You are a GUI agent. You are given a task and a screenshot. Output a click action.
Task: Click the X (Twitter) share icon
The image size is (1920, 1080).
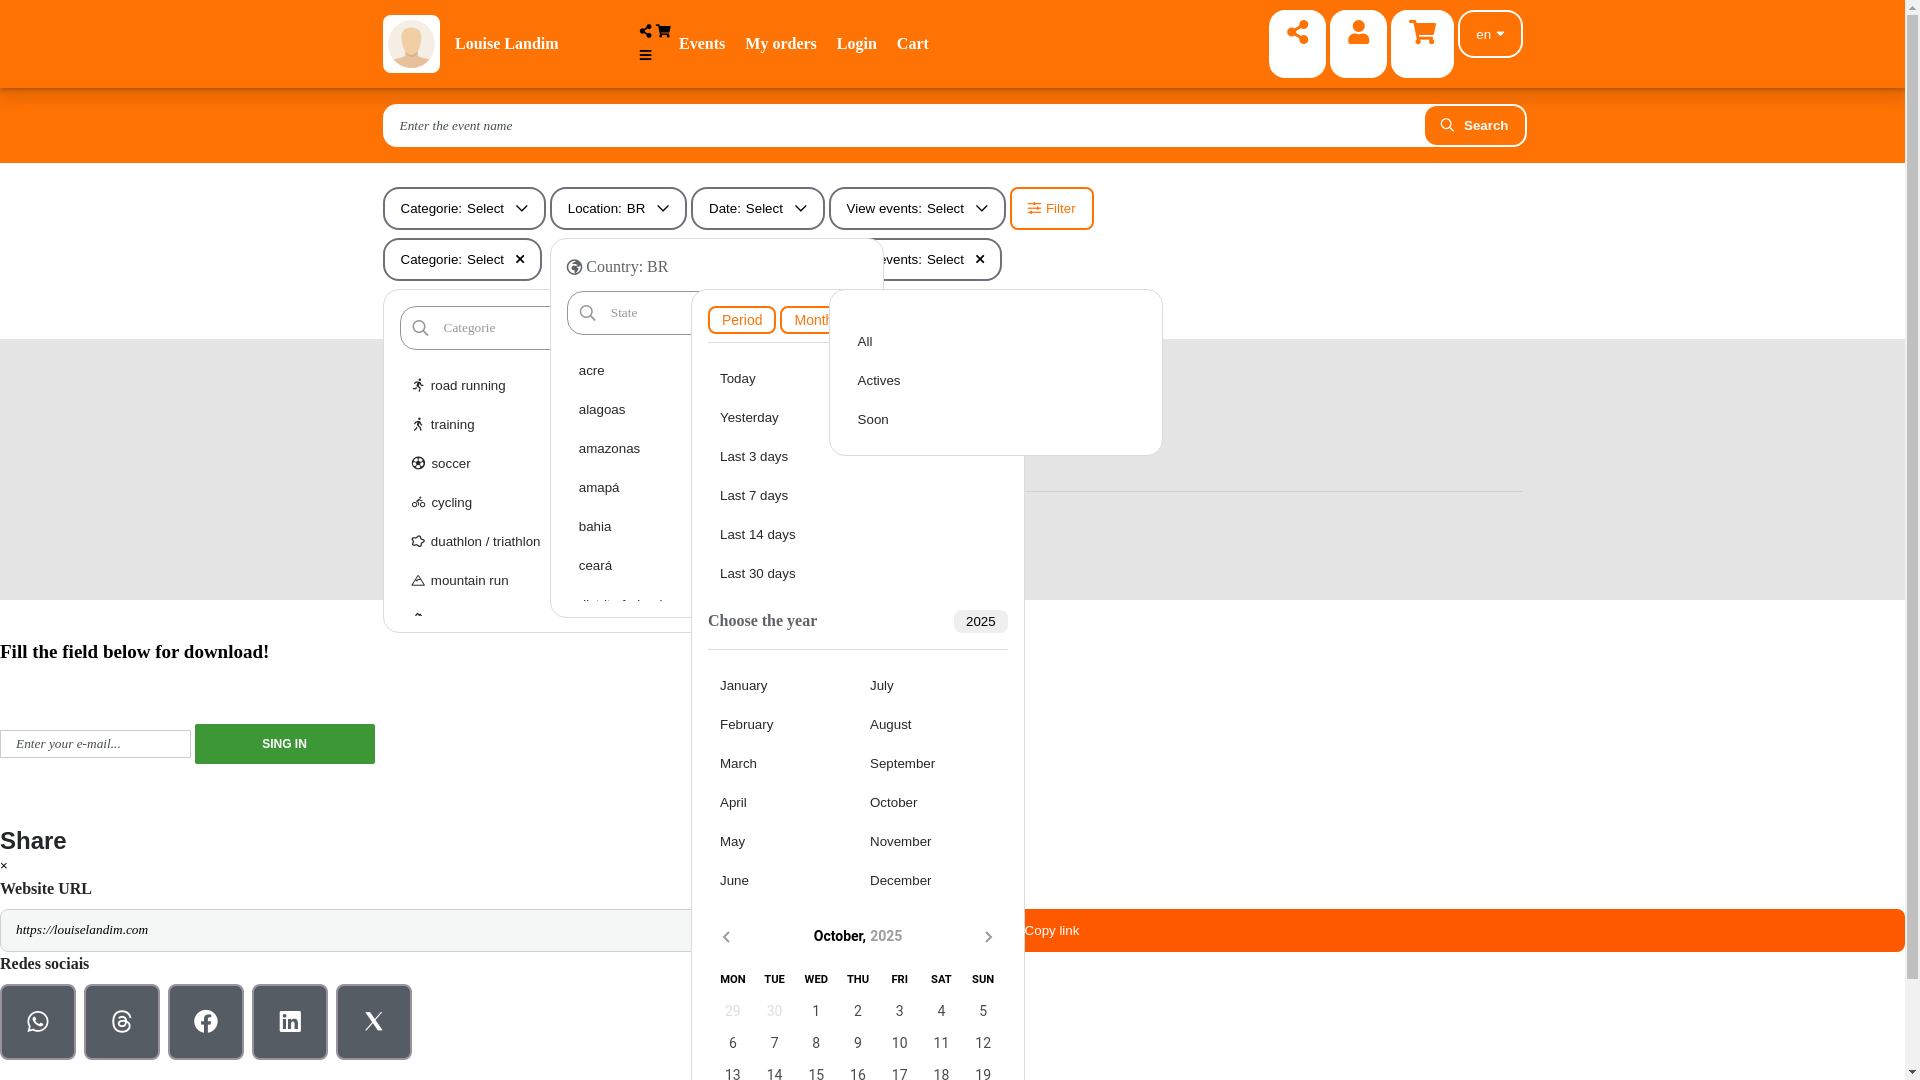click(374, 1021)
